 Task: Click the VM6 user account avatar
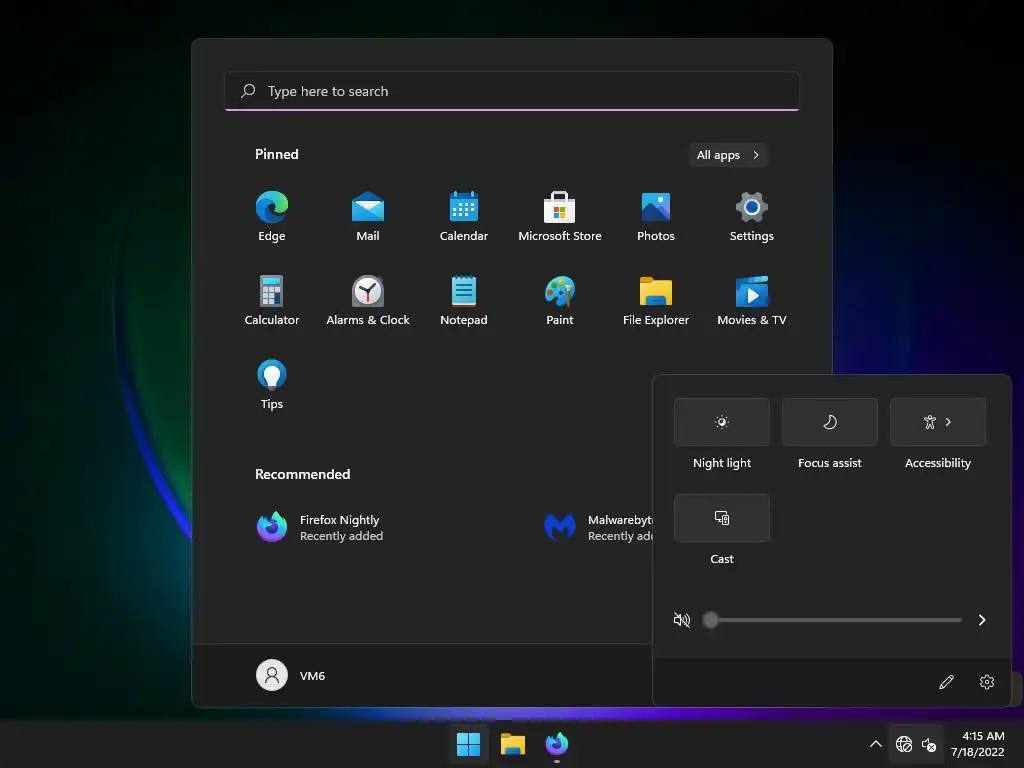pos(272,675)
